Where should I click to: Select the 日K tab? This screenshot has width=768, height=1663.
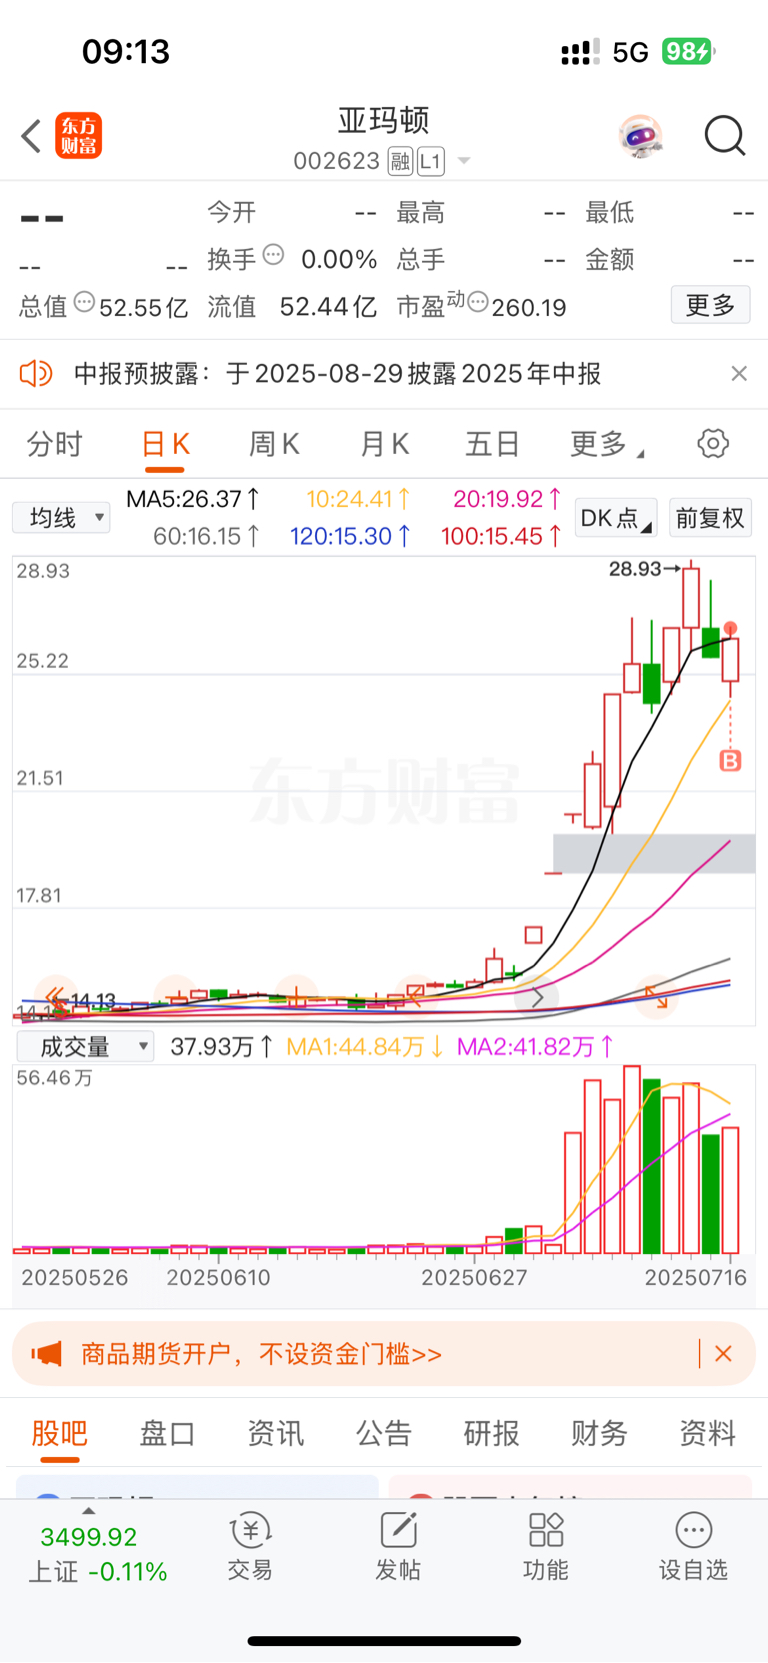(x=166, y=444)
